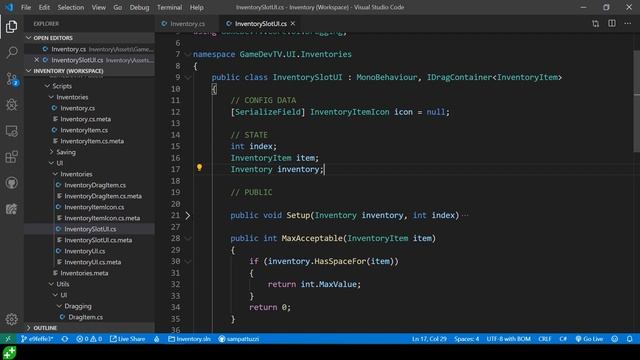Open editor More Actions ellipsis menu
This screenshot has width=640, height=360.
coord(628,24)
